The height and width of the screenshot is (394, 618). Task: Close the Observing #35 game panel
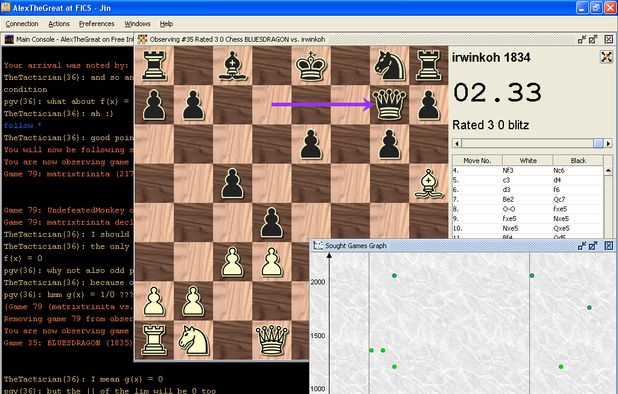609,39
